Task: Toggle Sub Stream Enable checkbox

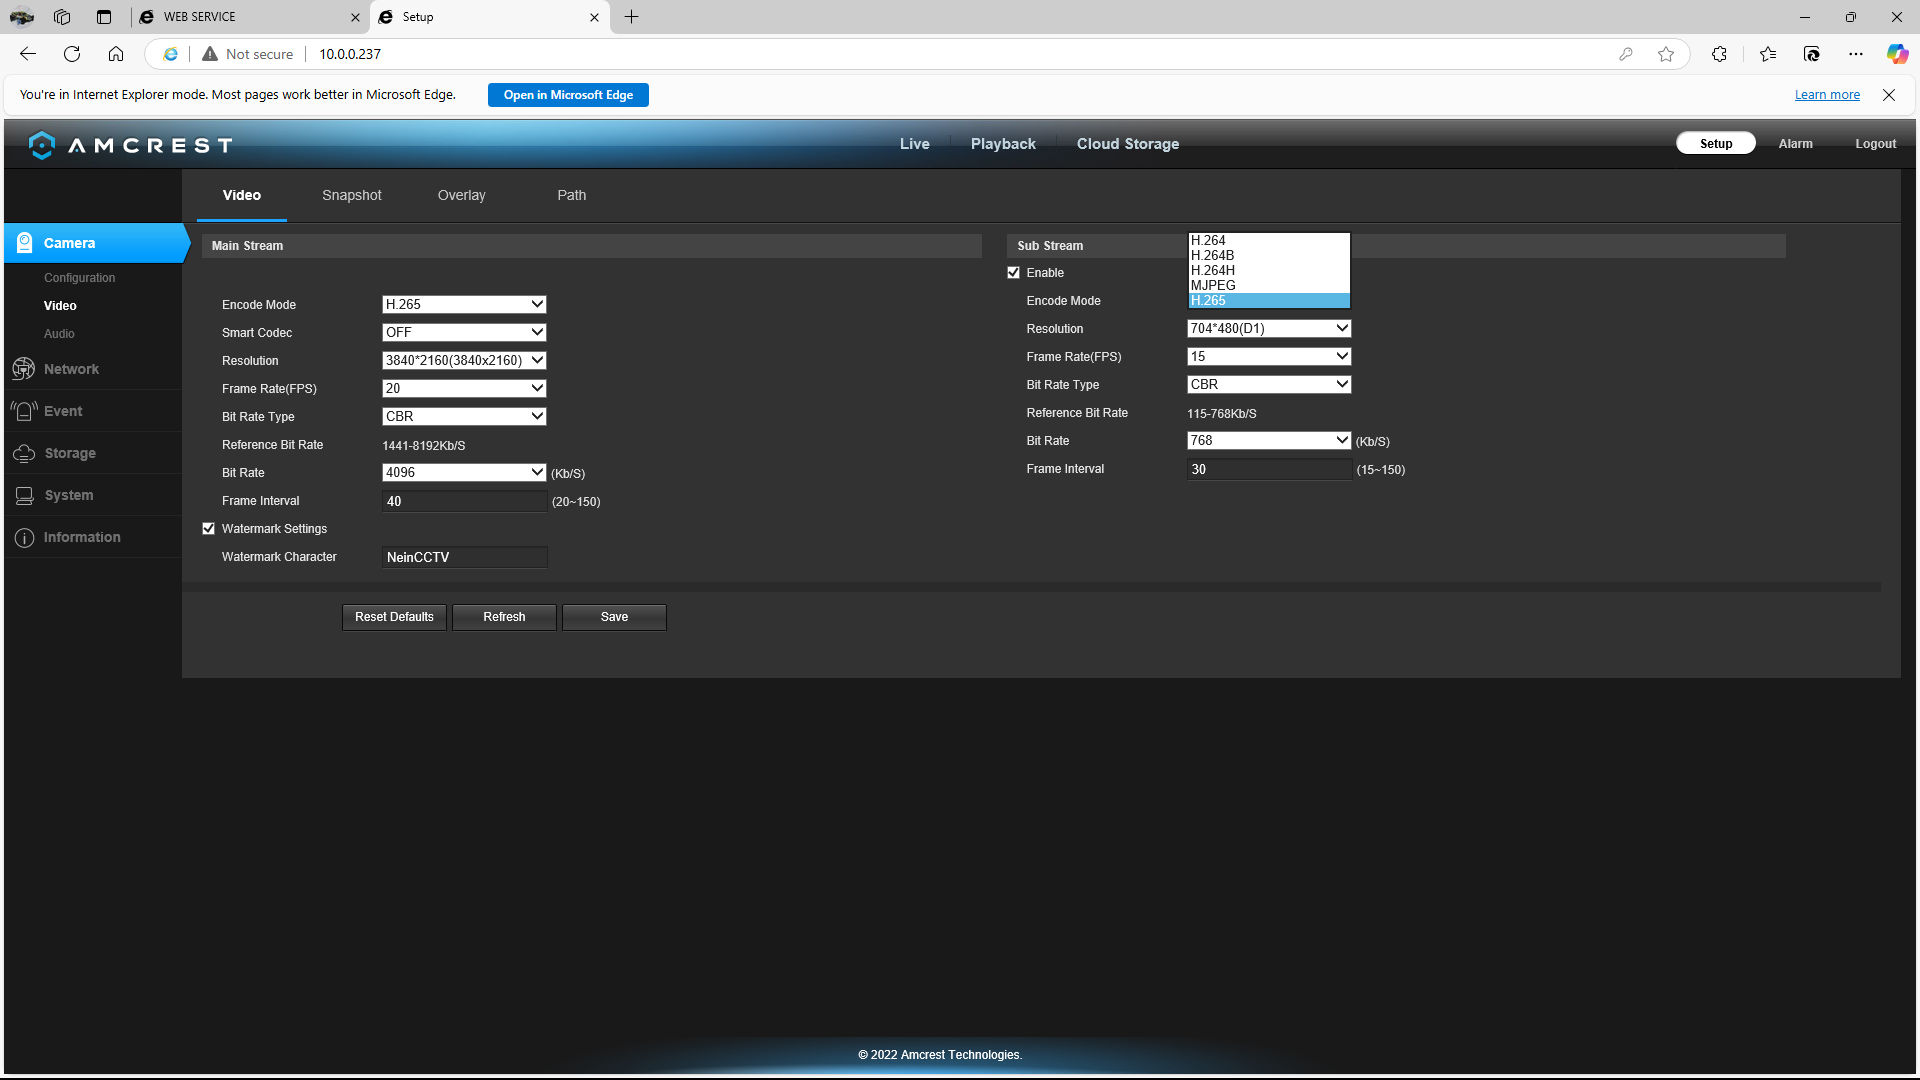Action: tap(1013, 273)
